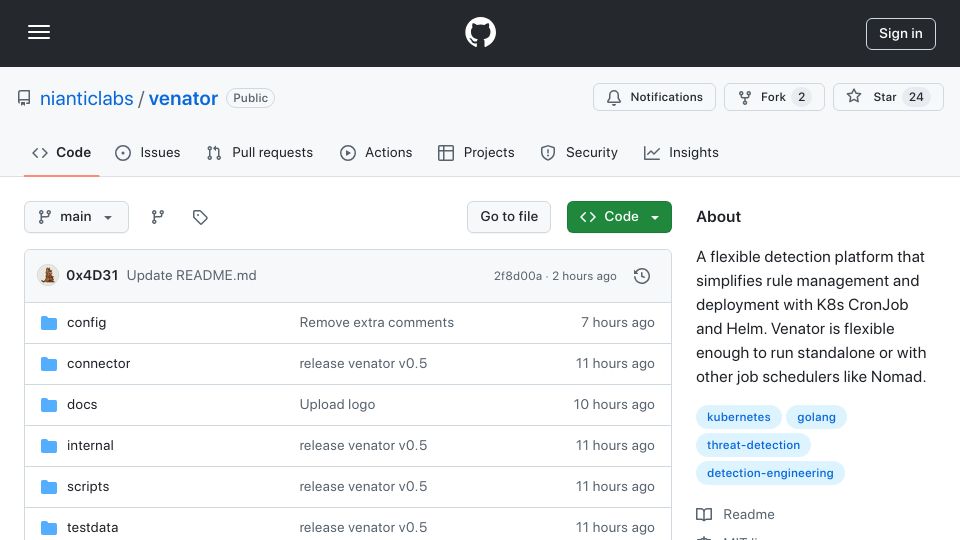Open the config folder
This screenshot has height=540, width=960.
coord(86,323)
